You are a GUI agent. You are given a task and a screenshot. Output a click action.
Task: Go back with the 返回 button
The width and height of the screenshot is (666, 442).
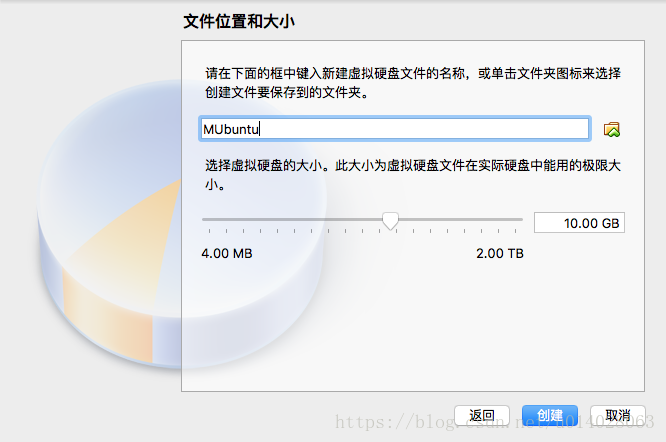[x=482, y=415]
